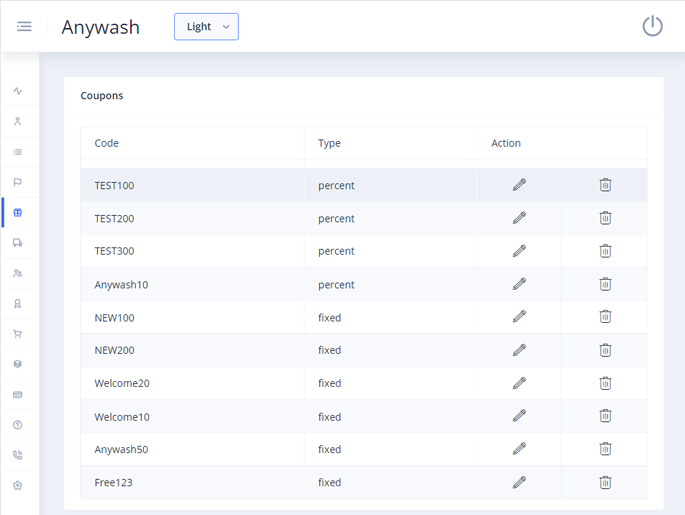Edit the TEST100 coupon
685x515 pixels.
click(519, 185)
